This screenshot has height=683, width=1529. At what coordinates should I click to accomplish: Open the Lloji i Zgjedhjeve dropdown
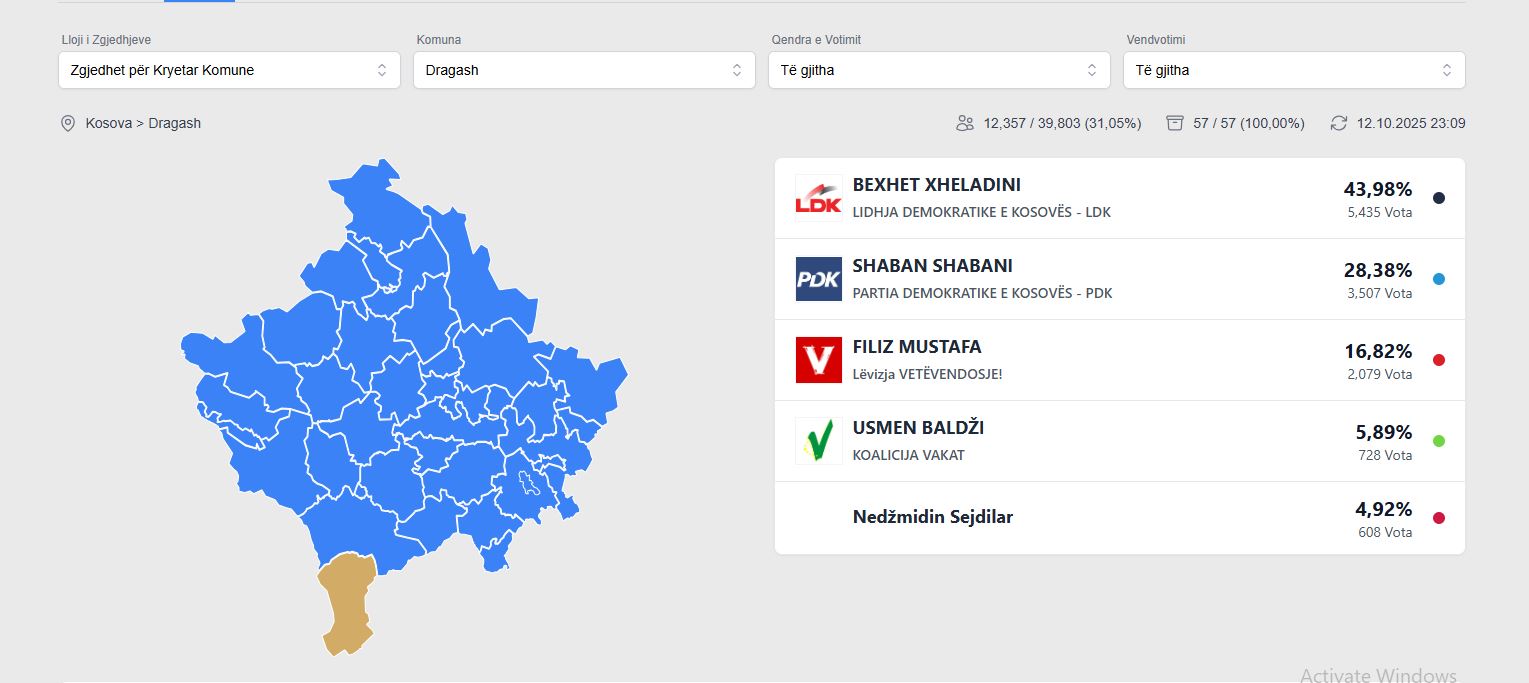coord(229,70)
